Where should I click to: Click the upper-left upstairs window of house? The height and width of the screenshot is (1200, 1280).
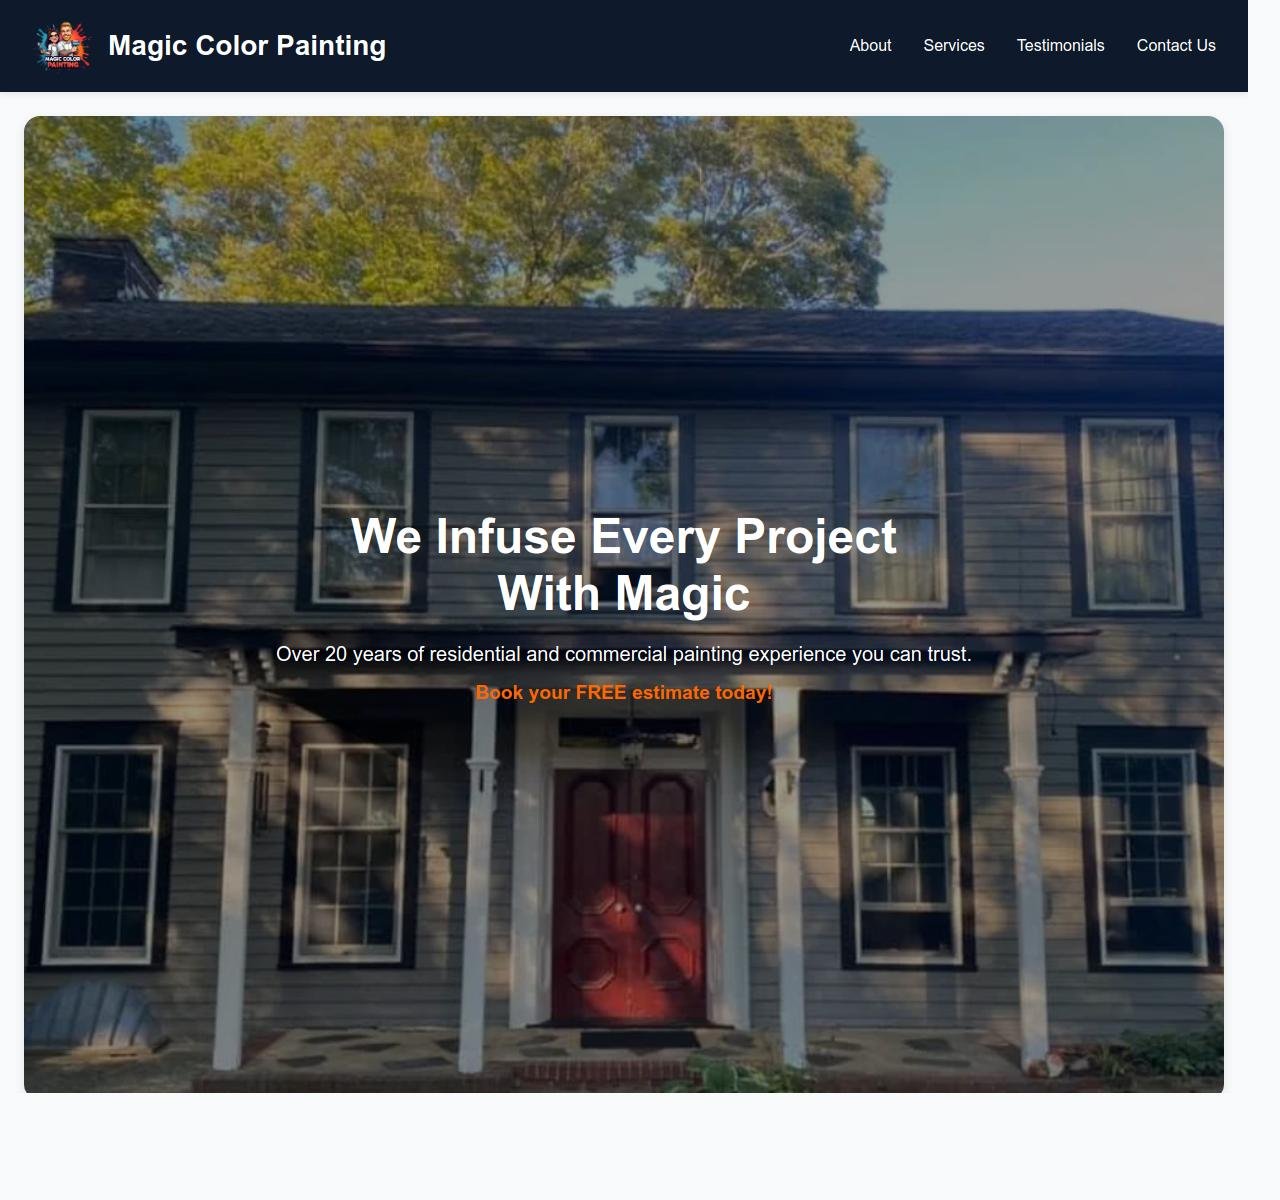click(x=126, y=507)
